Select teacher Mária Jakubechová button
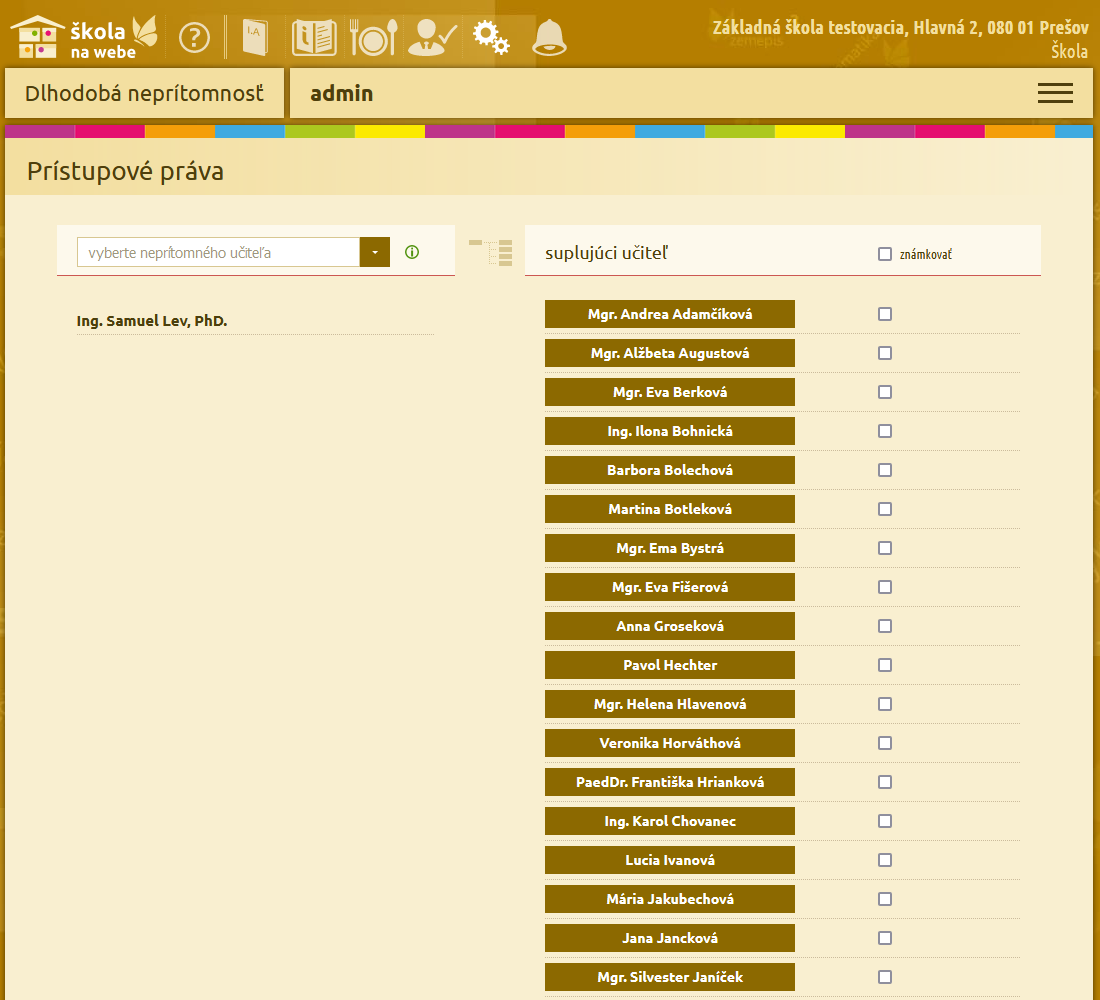The width and height of the screenshot is (1100, 1000). [670, 899]
